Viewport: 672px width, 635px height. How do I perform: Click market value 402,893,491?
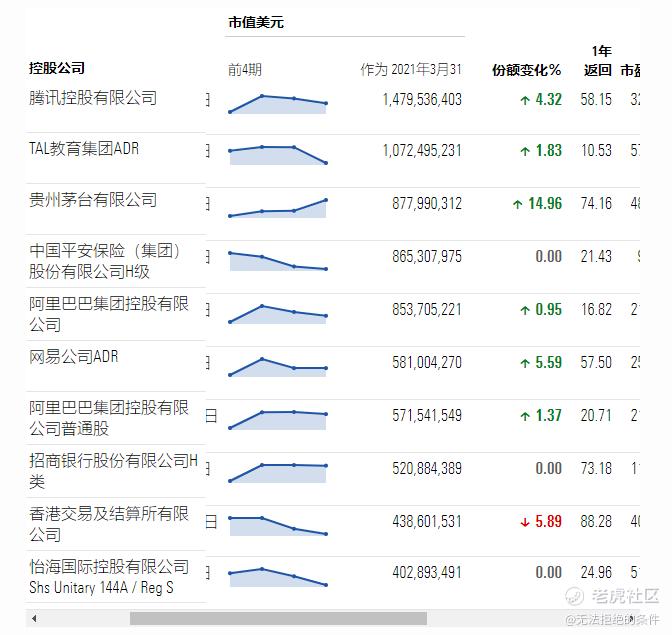click(x=427, y=572)
